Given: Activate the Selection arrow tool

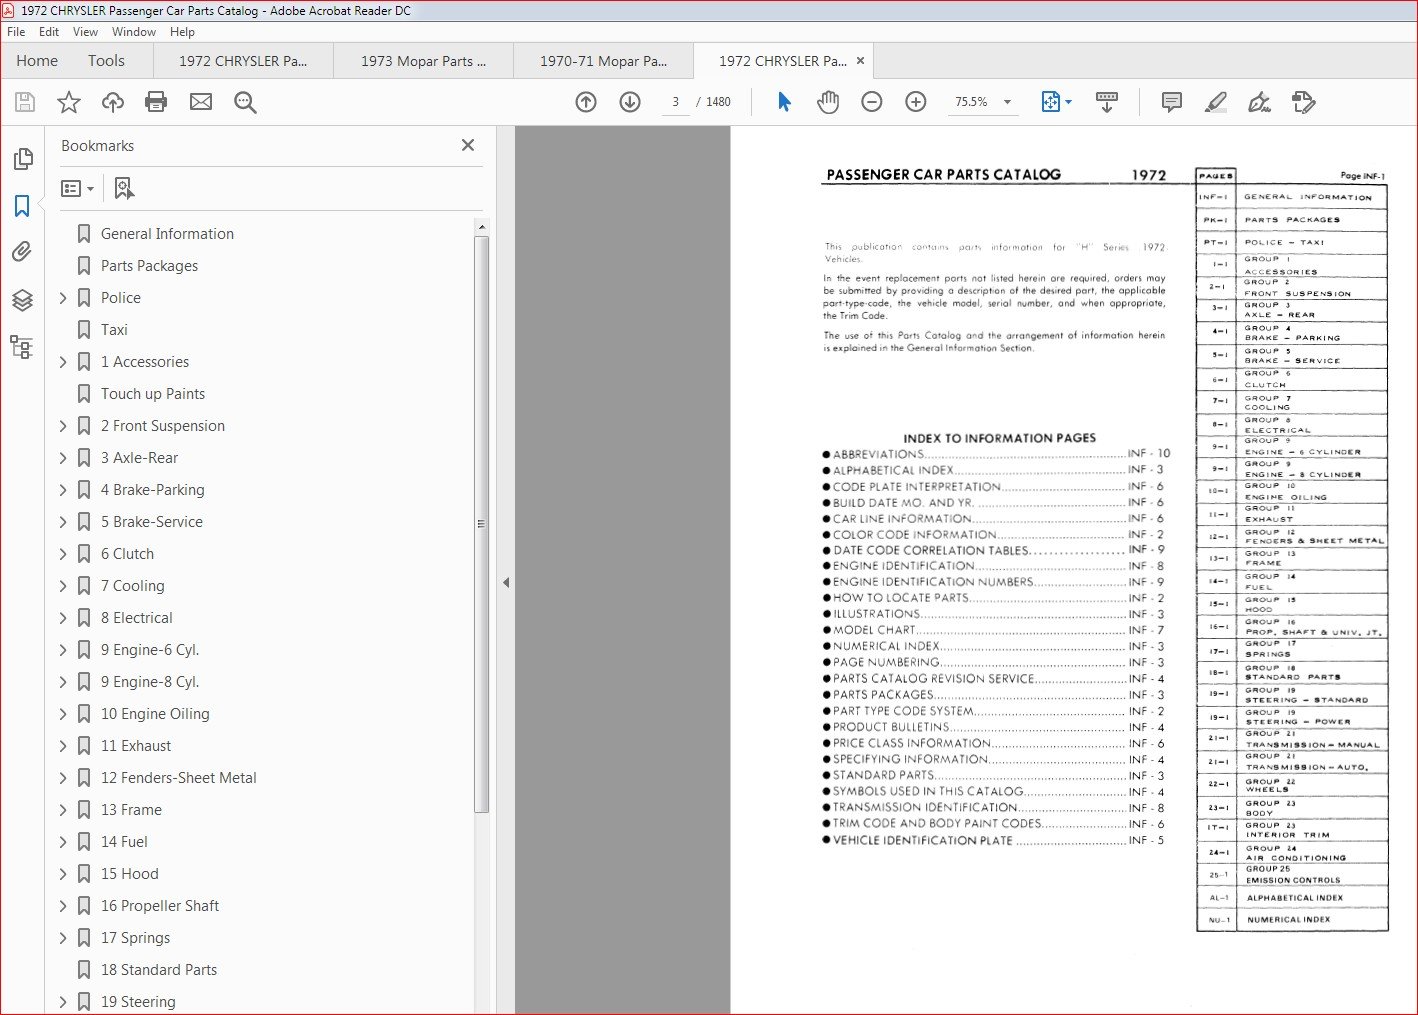Looking at the screenshot, I should 784,102.
